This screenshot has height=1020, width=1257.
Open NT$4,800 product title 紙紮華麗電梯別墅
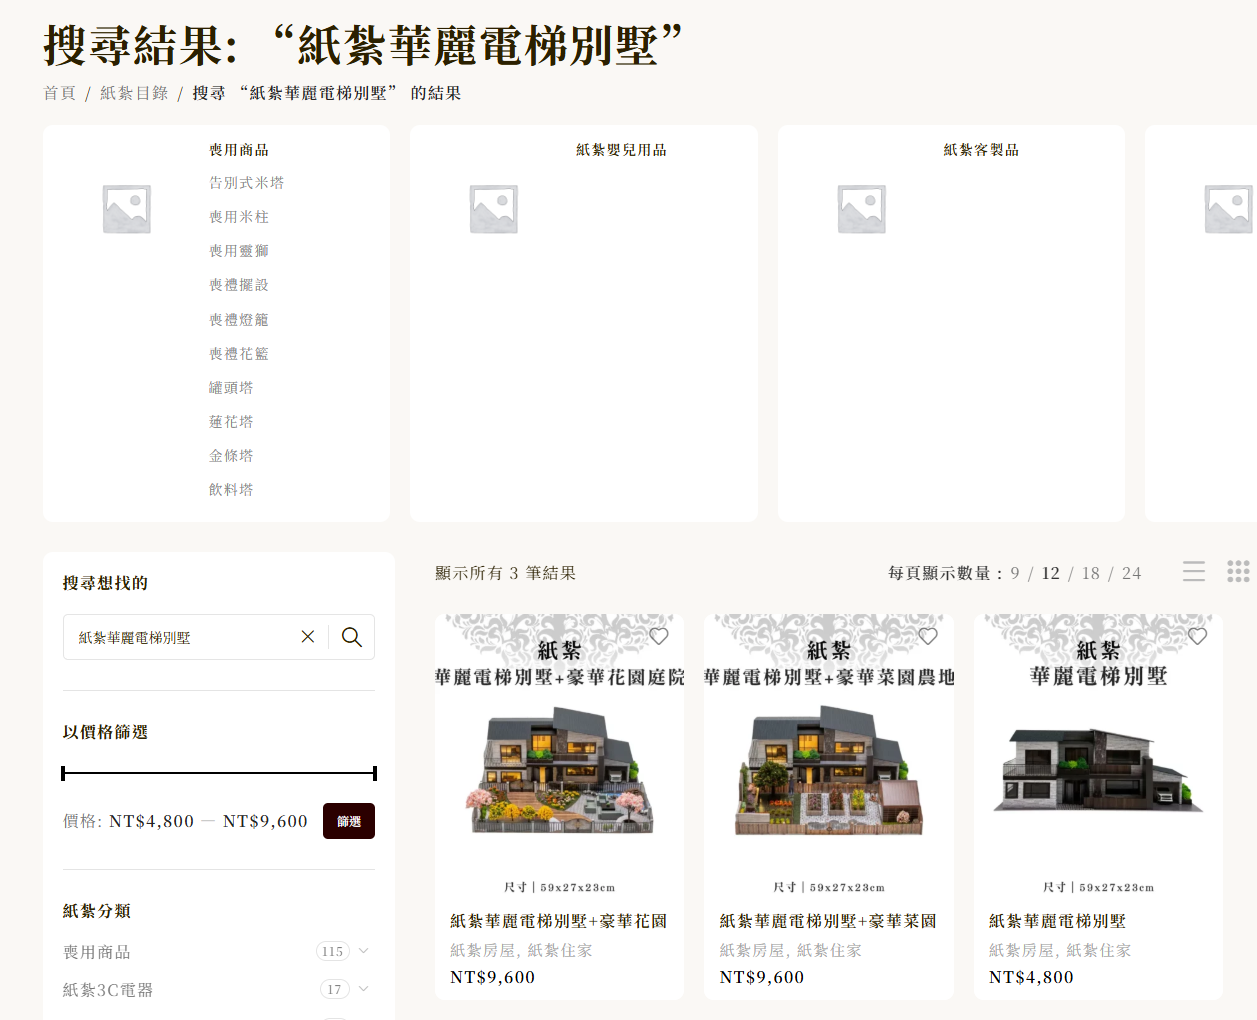point(1057,921)
